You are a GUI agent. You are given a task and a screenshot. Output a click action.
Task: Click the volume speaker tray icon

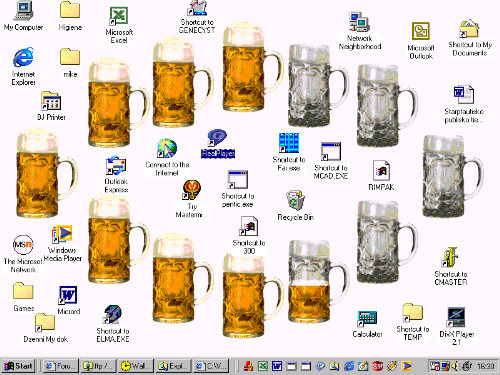click(x=454, y=366)
